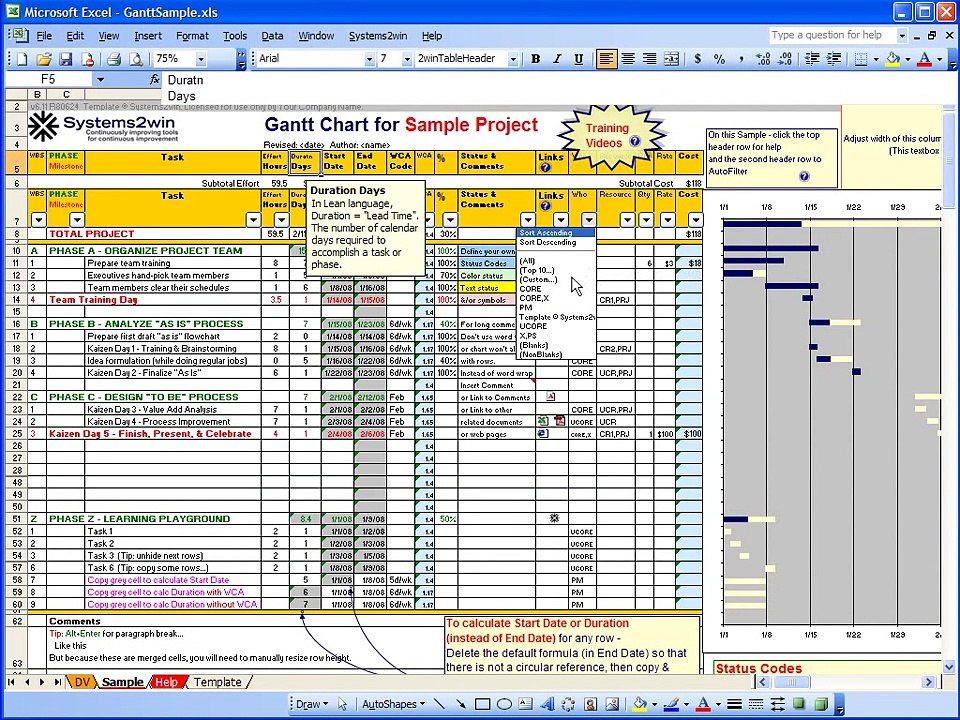Click the Increase Decimal icon
Viewport: 960px width, 720px height.
click(x=763, y=59)
